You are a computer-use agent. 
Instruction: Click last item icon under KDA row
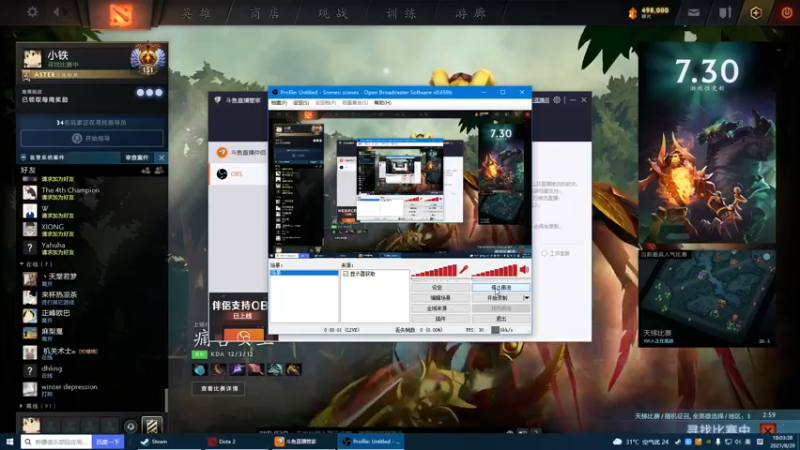click(293, 369)
